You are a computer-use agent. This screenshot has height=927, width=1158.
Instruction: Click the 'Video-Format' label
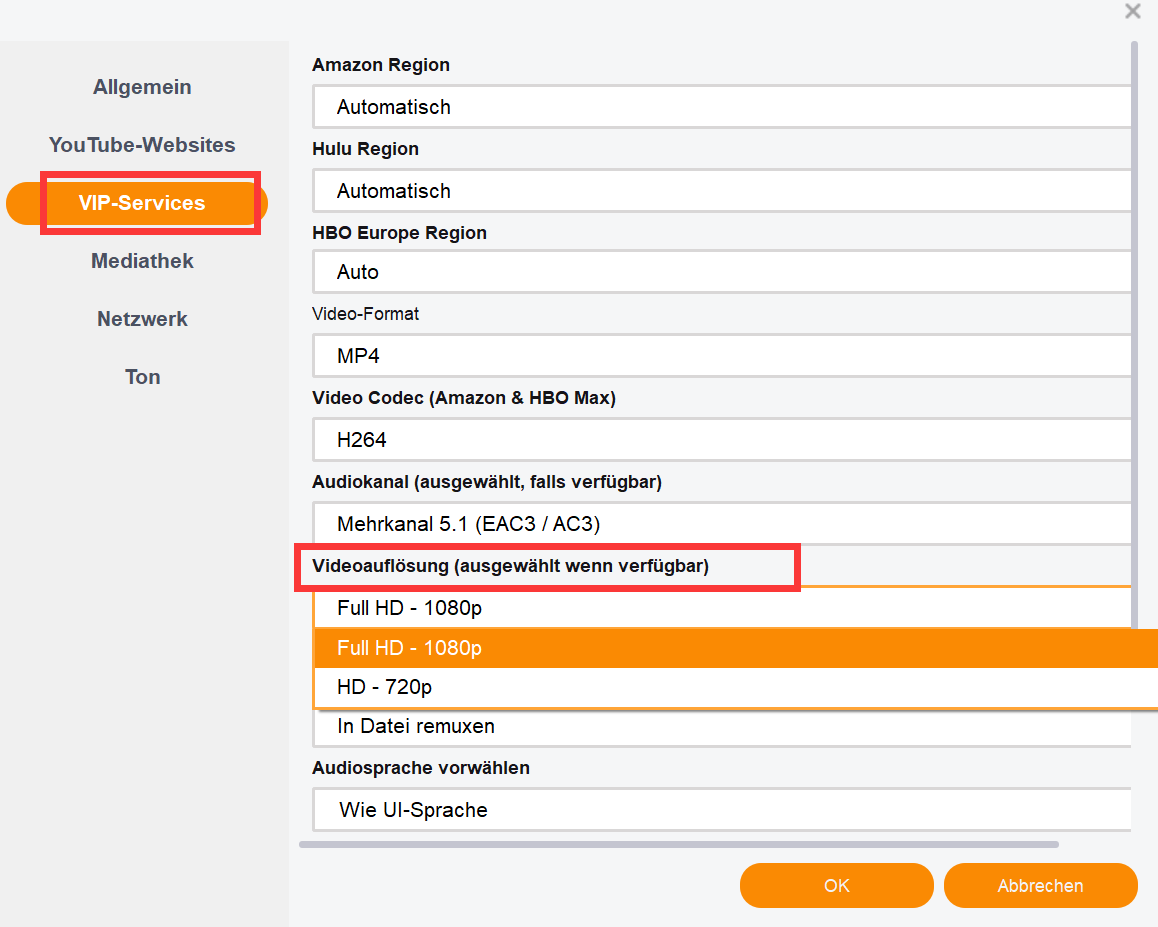point(366,314)
